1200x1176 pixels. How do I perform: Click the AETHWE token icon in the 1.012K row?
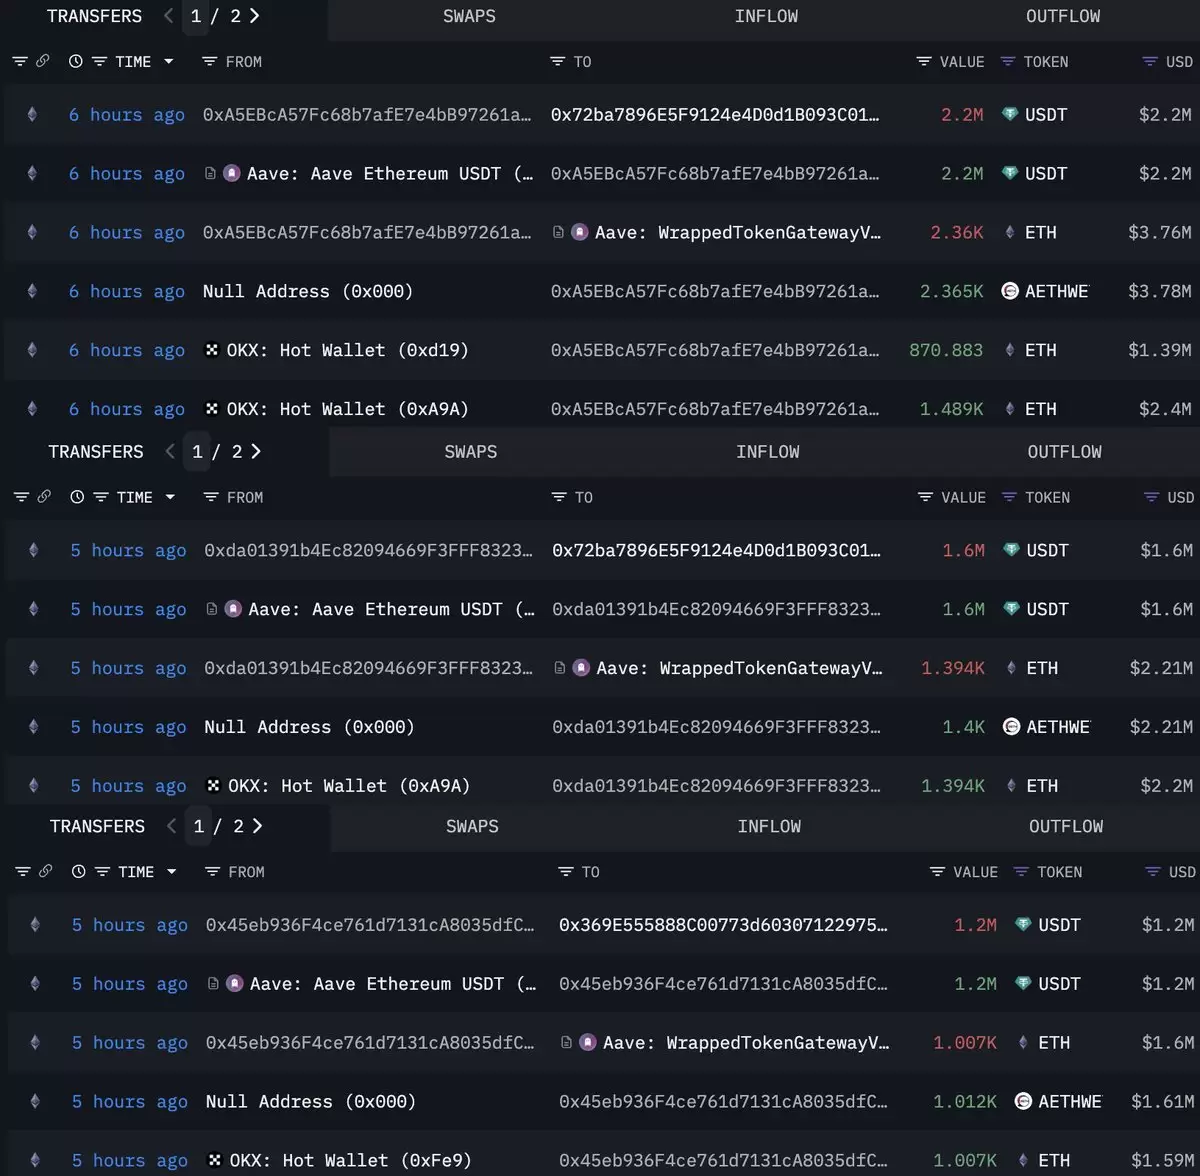1023,1101
